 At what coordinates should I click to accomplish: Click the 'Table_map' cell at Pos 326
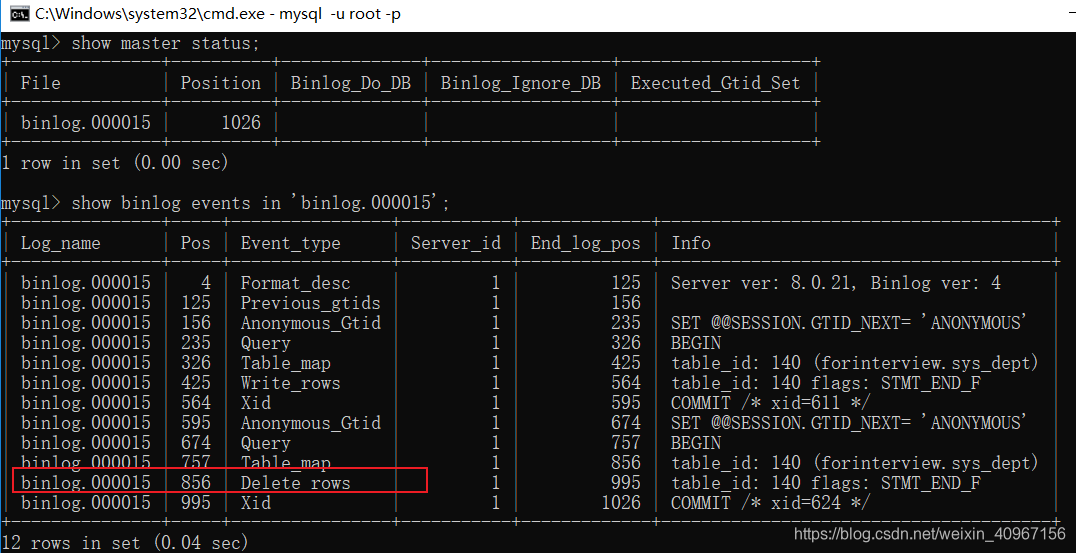(x=285, y=364)
